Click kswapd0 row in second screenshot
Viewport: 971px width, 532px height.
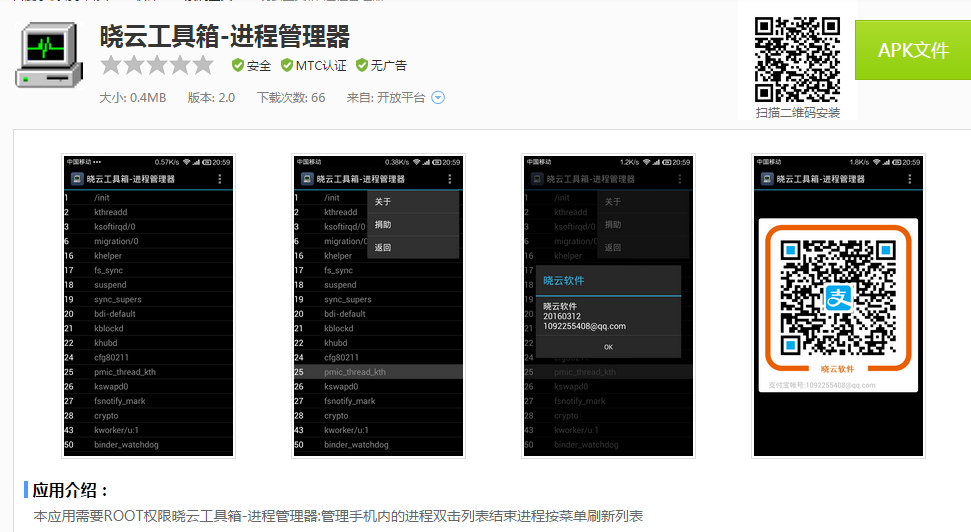(378, 386)
